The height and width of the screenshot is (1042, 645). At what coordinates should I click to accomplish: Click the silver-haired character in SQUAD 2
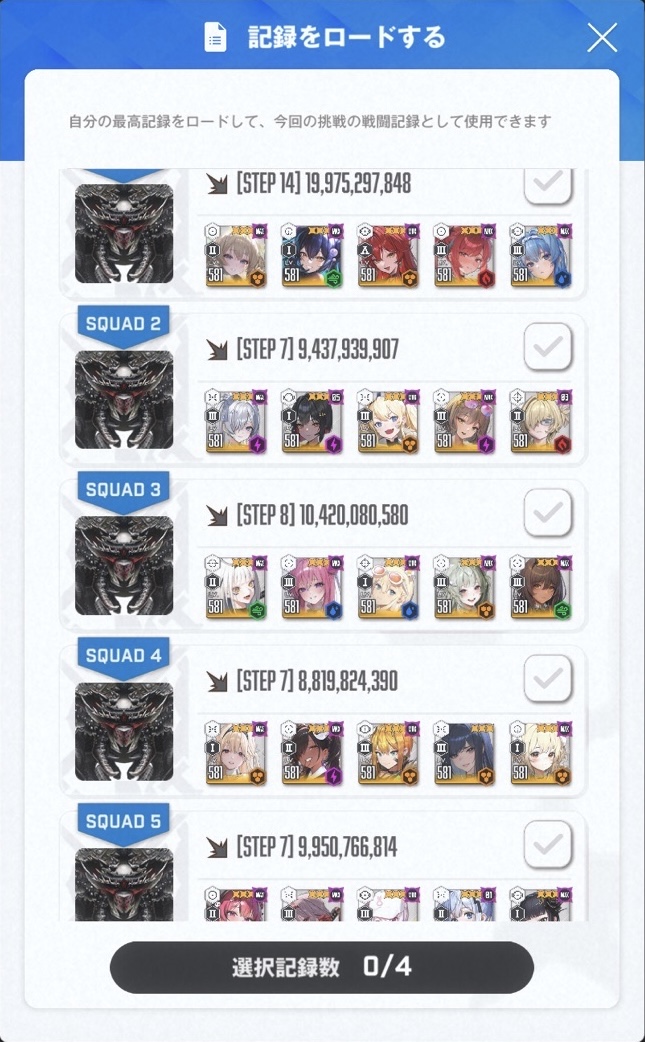pyautogui.click(x=236, y=422)
